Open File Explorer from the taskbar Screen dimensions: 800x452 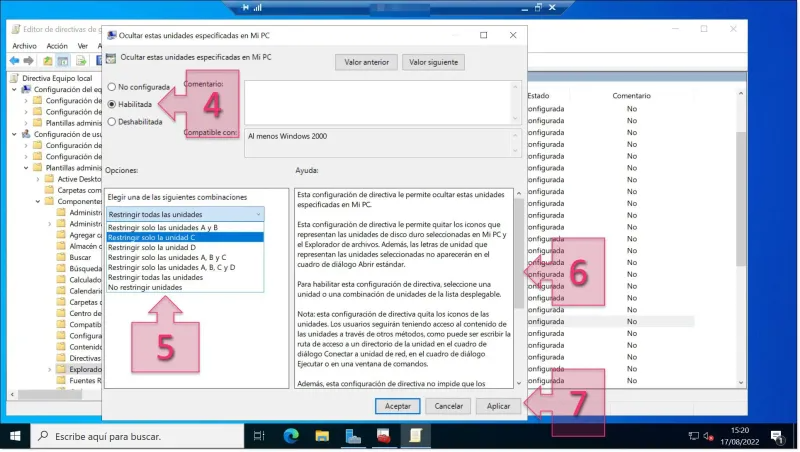[322, 436]
